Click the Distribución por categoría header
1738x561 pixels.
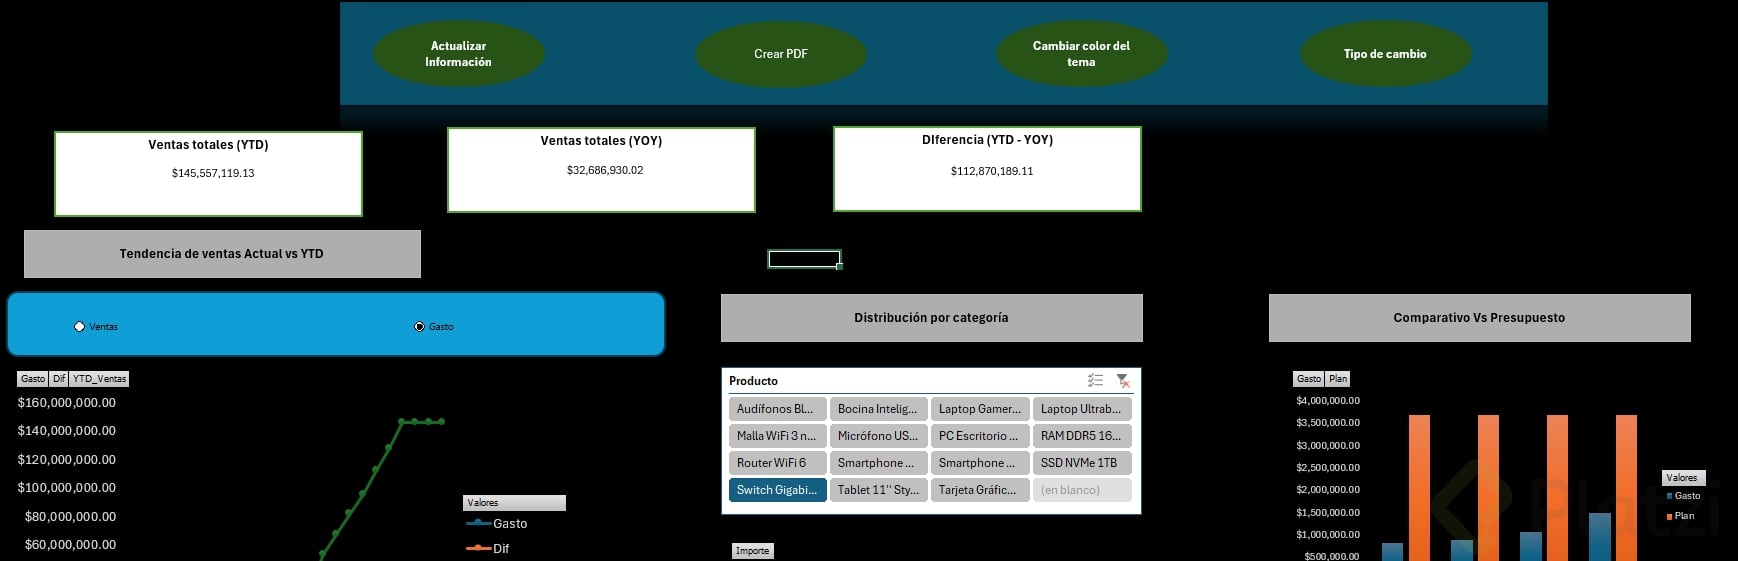pyautogui.click(x=931, y=318)
